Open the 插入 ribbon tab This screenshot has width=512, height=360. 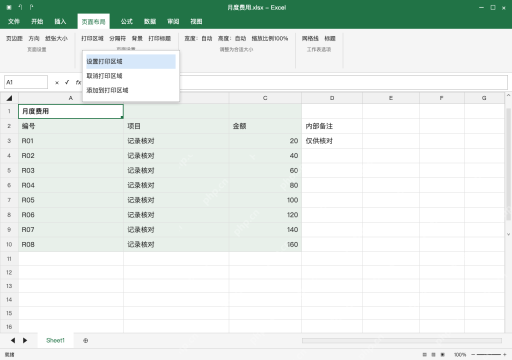click(x=60, y=22)
